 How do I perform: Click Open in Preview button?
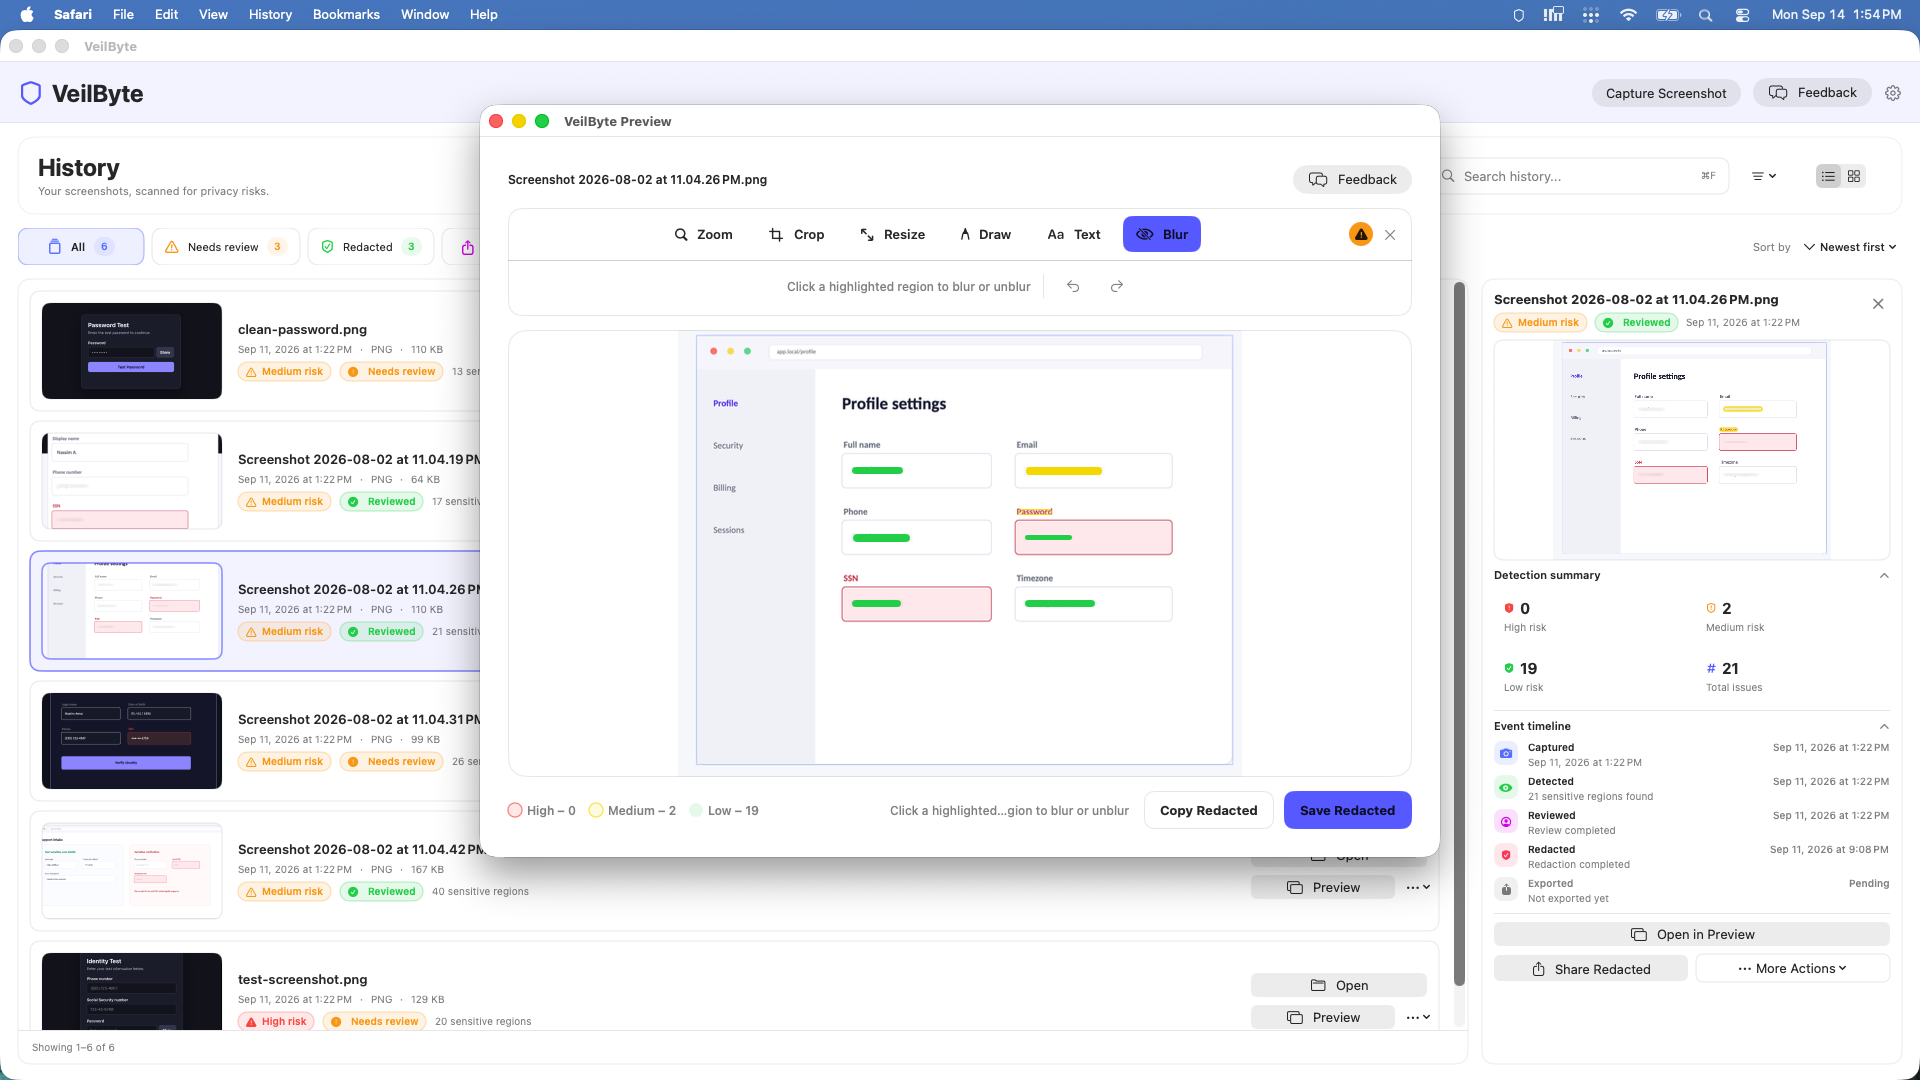coord(1692,934)
